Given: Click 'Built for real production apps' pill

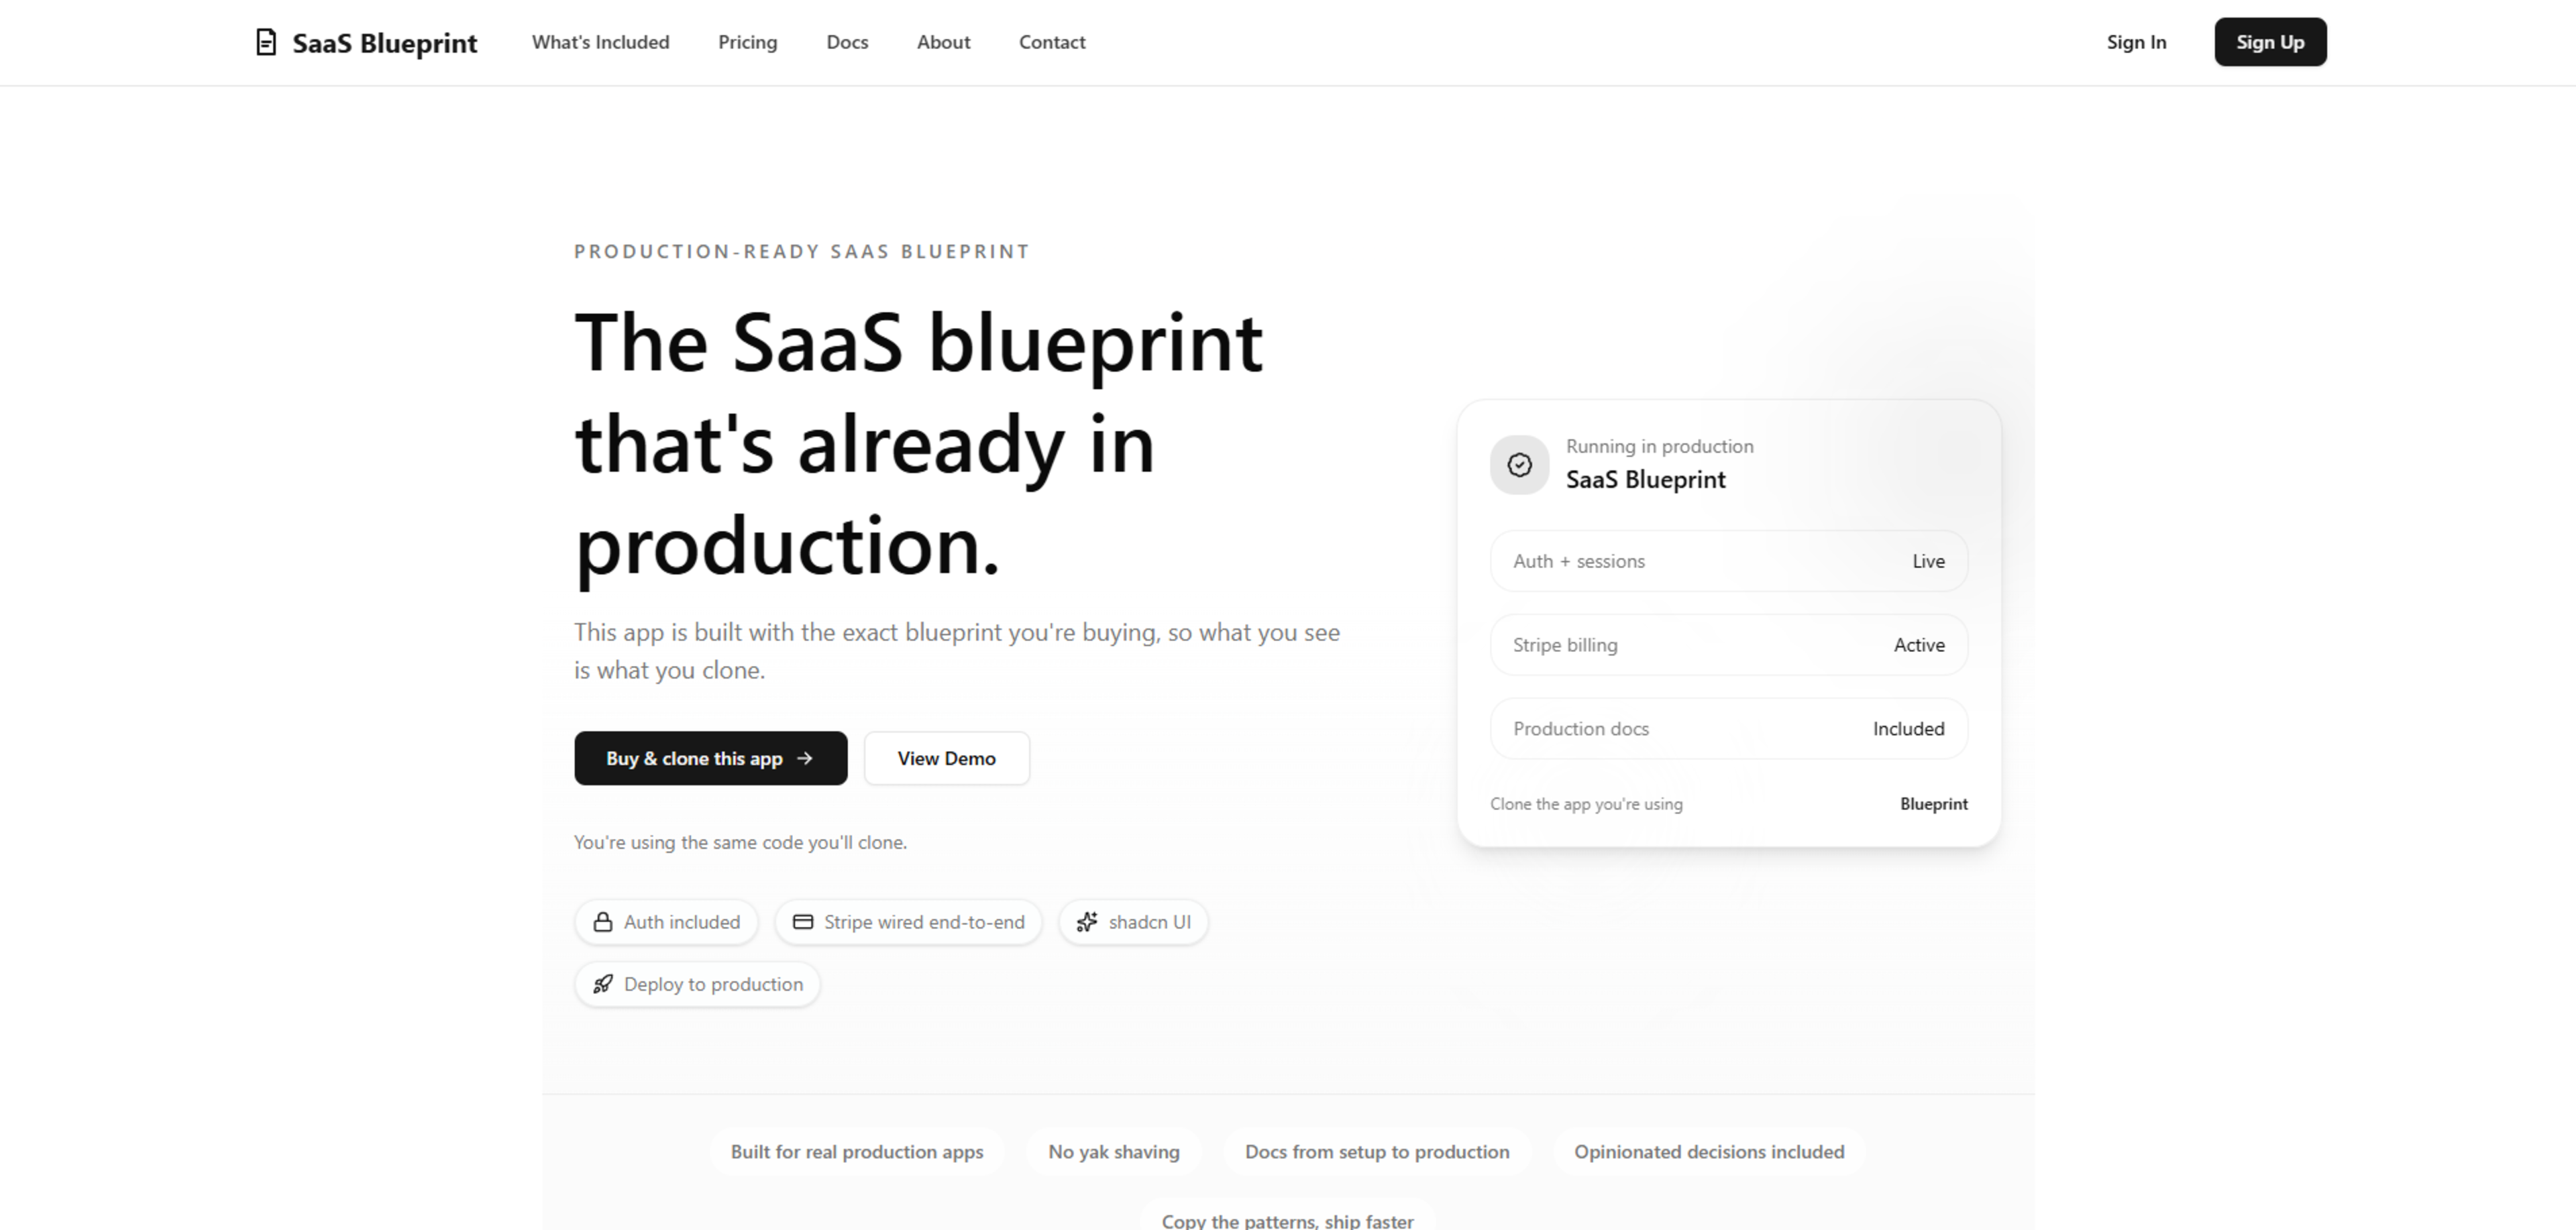Looking at the screenshot, I should tap(856, 1152).
